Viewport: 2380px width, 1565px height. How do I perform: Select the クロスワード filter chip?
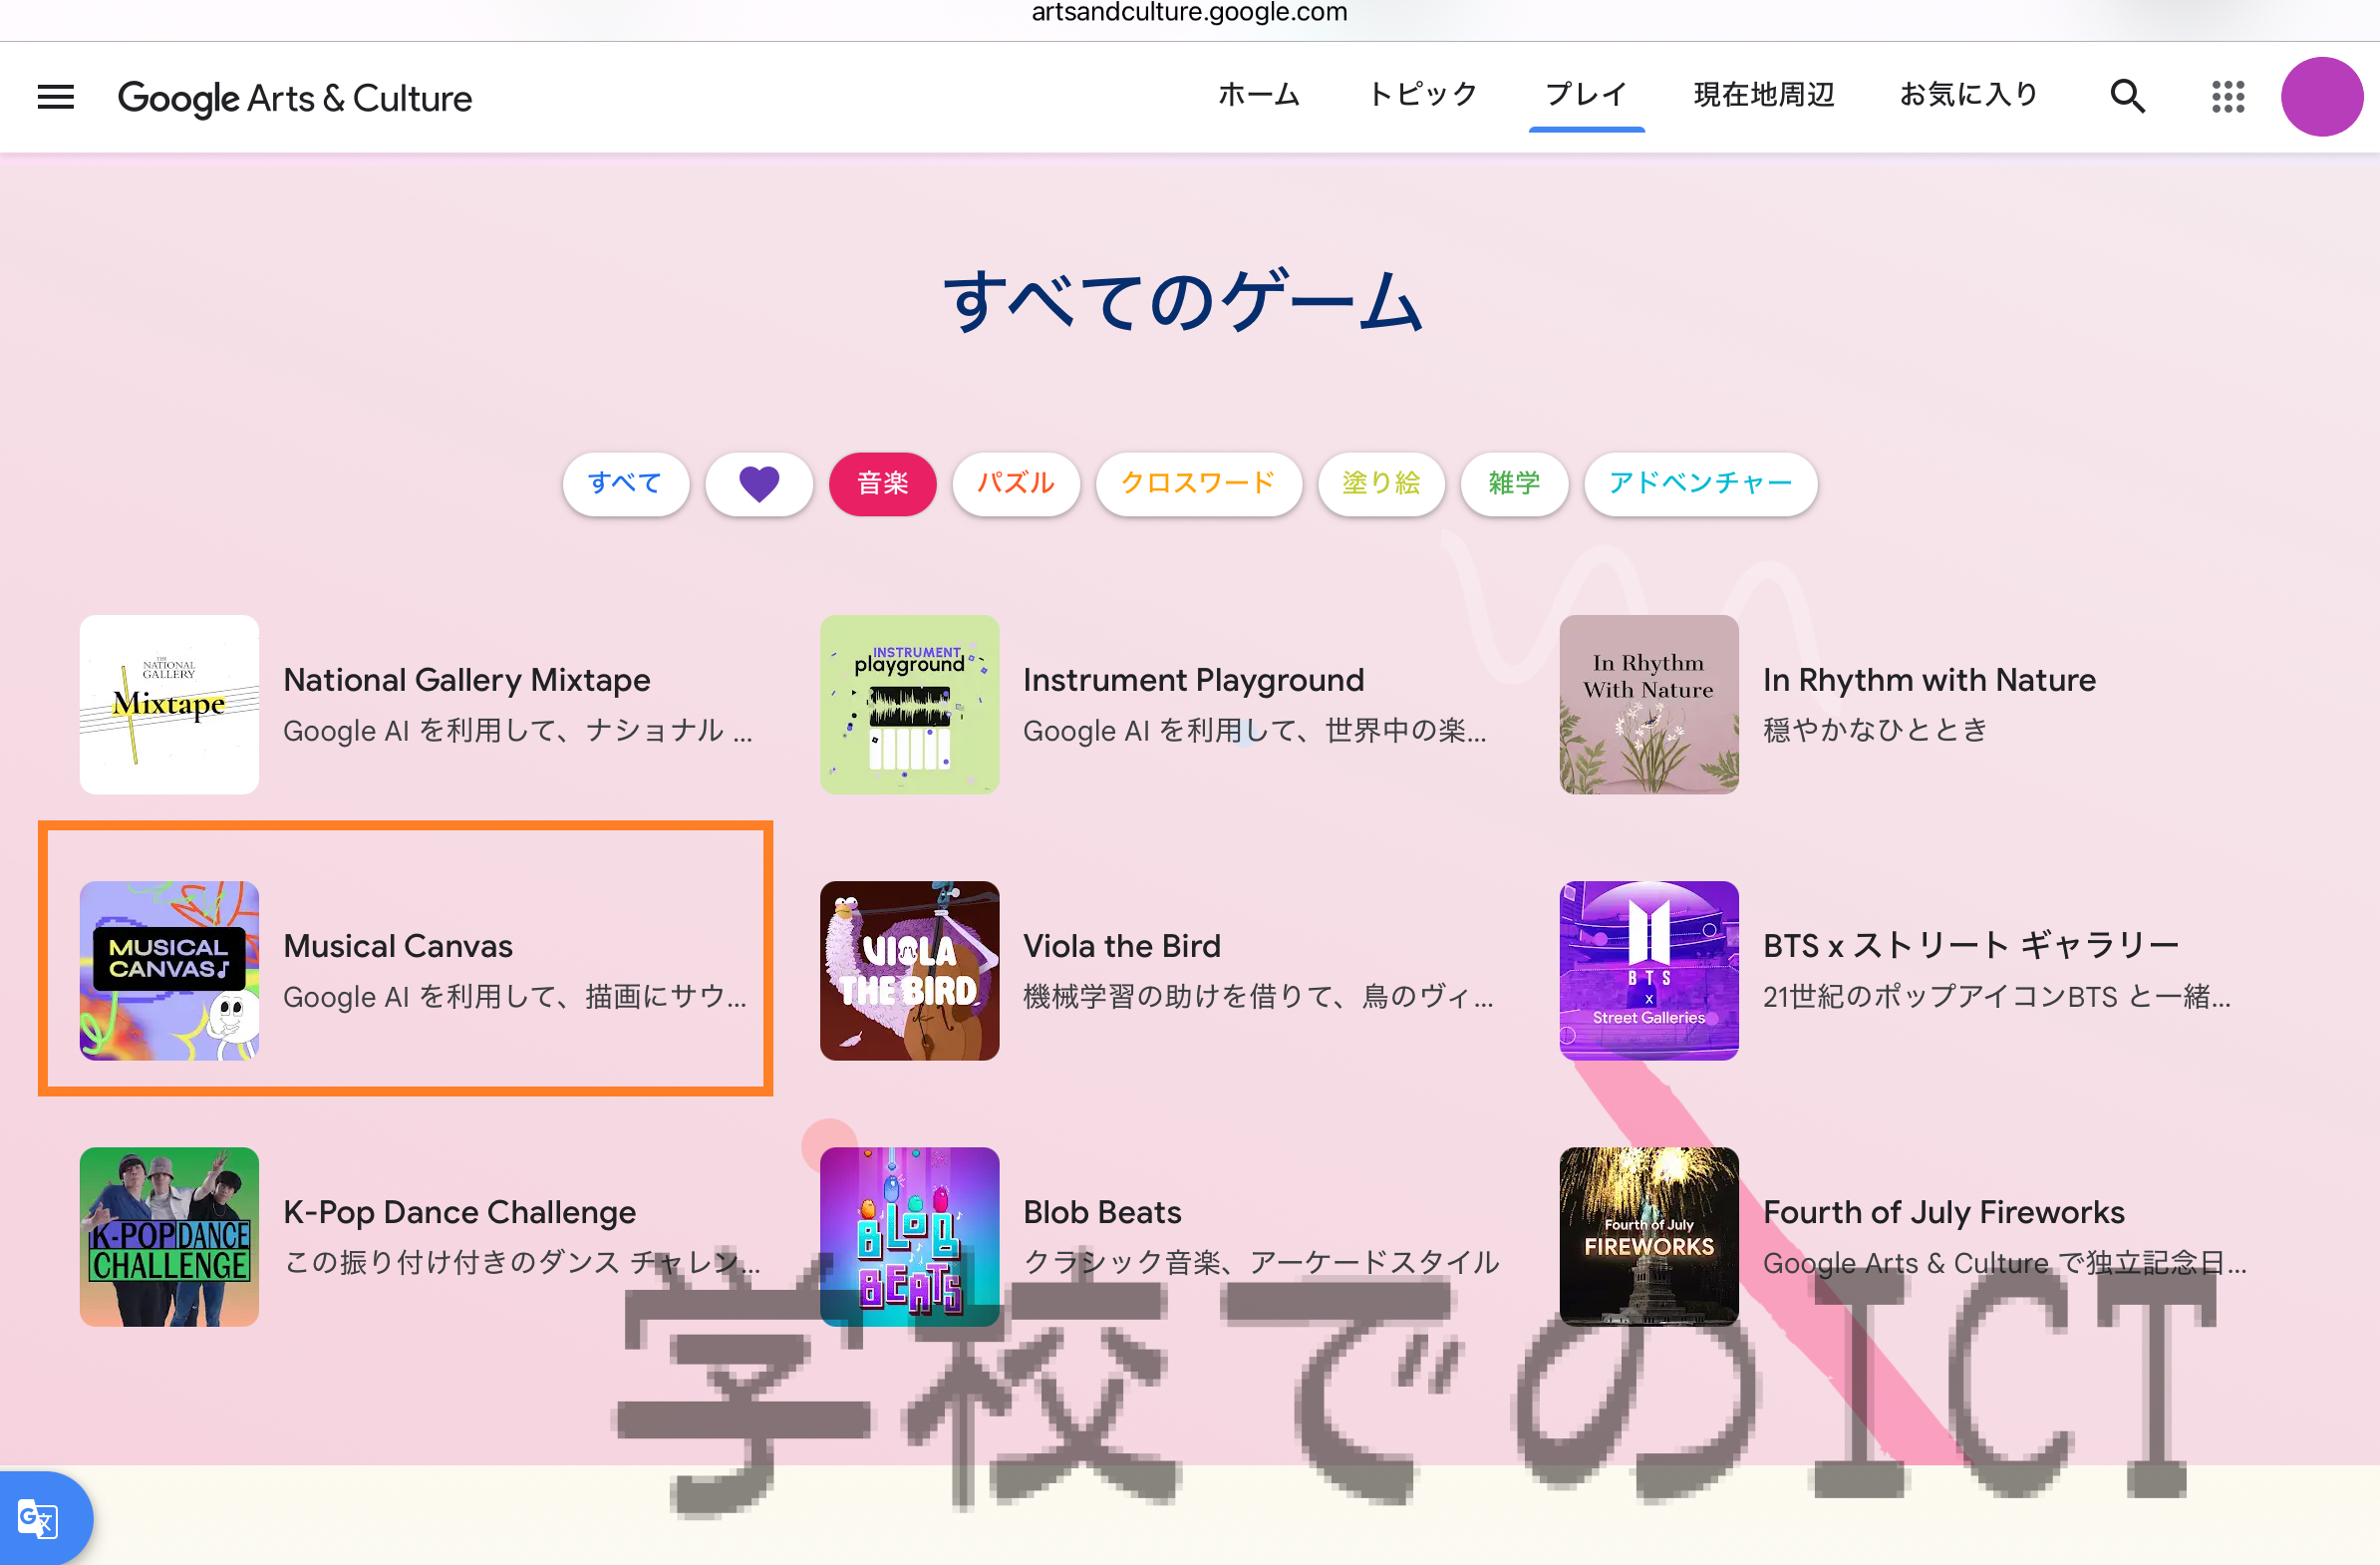pos(1199,484)
